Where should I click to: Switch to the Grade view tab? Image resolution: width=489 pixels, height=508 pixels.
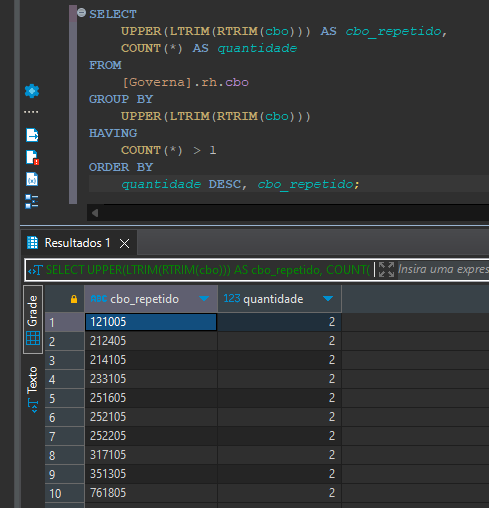click(33, 319)
